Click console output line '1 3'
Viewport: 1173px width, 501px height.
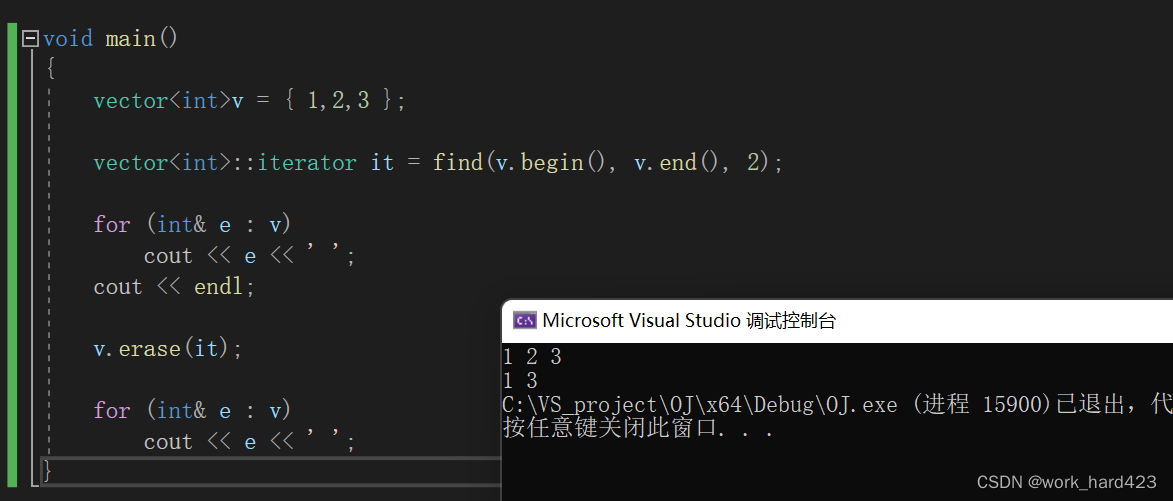pyautogui.click(x=521, y=381)
